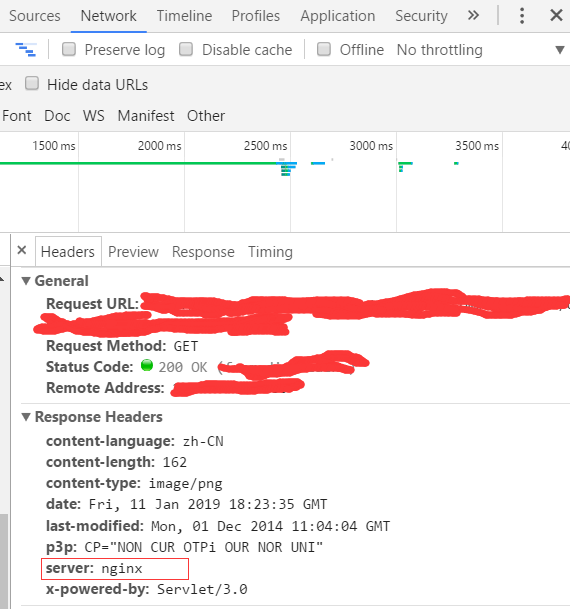This screenshot has width=570, height=609.
Task: Open the Profiles tab
Action: (x=255, y=16)
